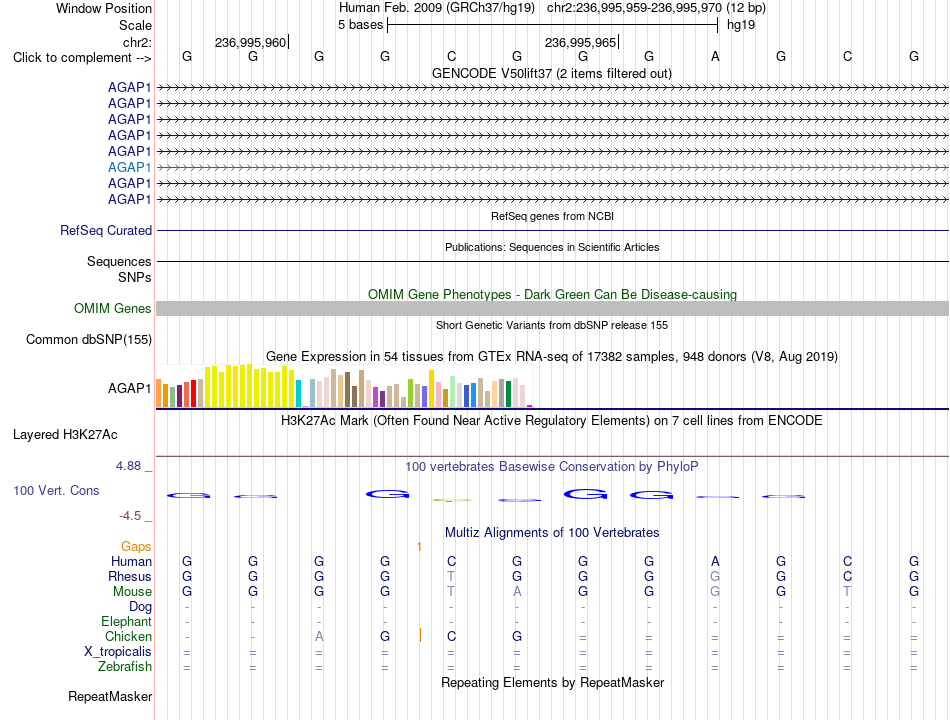Open 'Short Genetic Variants from dbSNP release 155' title
Viewport: 950px width, 720px height.
552,325
